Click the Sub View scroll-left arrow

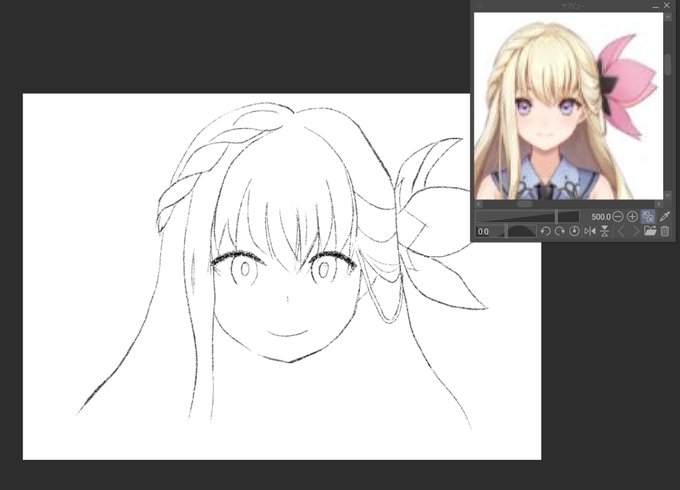pos(478,204)
